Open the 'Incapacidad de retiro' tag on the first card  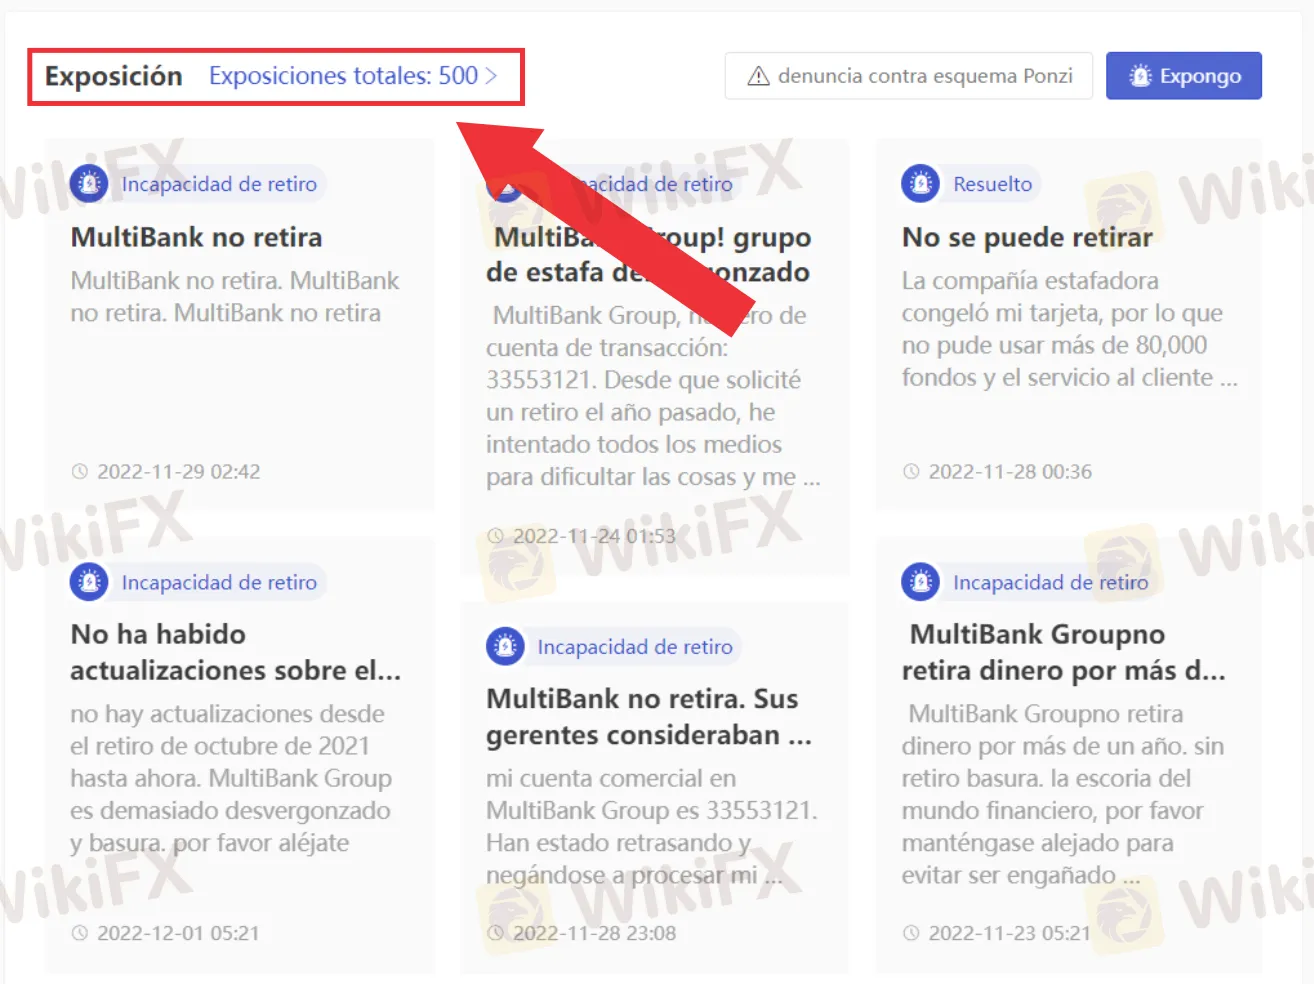pos(218,183)
